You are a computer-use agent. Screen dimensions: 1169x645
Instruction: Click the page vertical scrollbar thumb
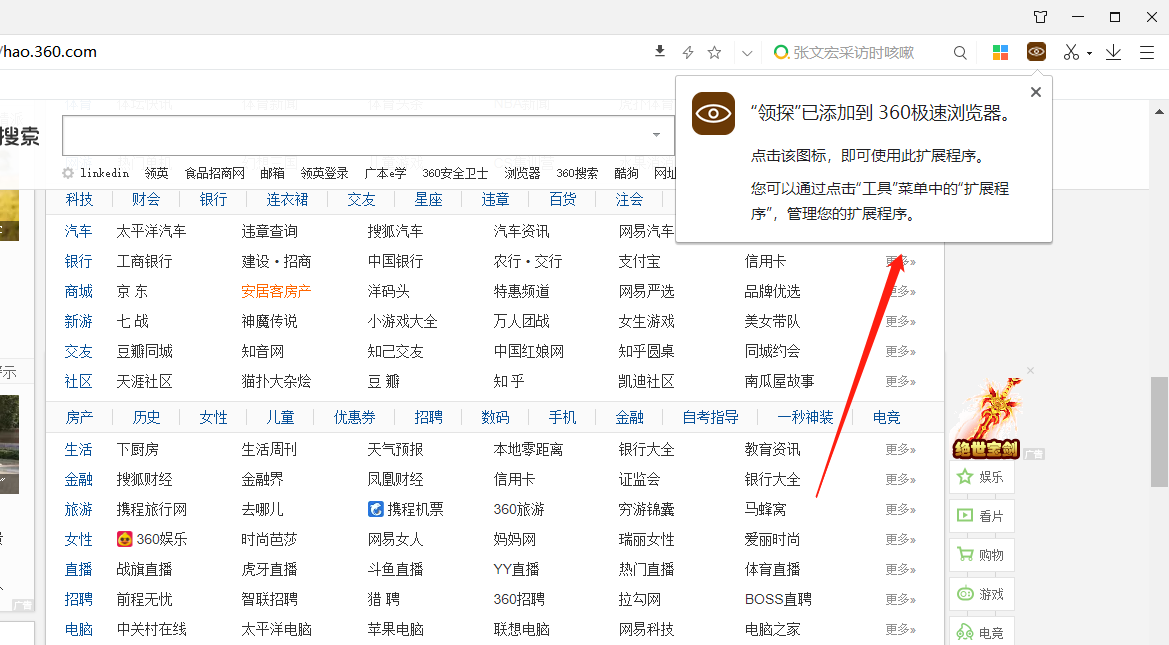[1159, 432]
